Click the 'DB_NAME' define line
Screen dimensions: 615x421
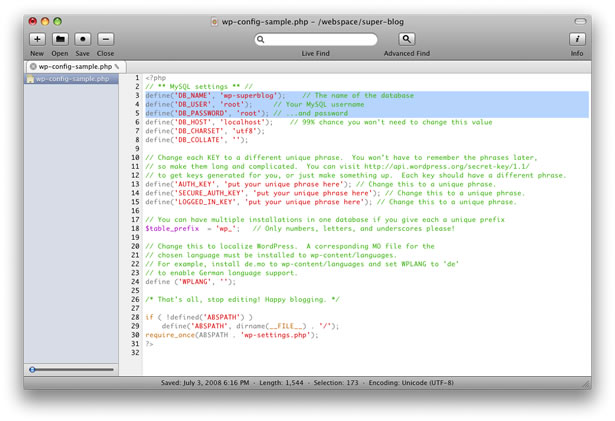pyautogui.click(x=279, y=95)
